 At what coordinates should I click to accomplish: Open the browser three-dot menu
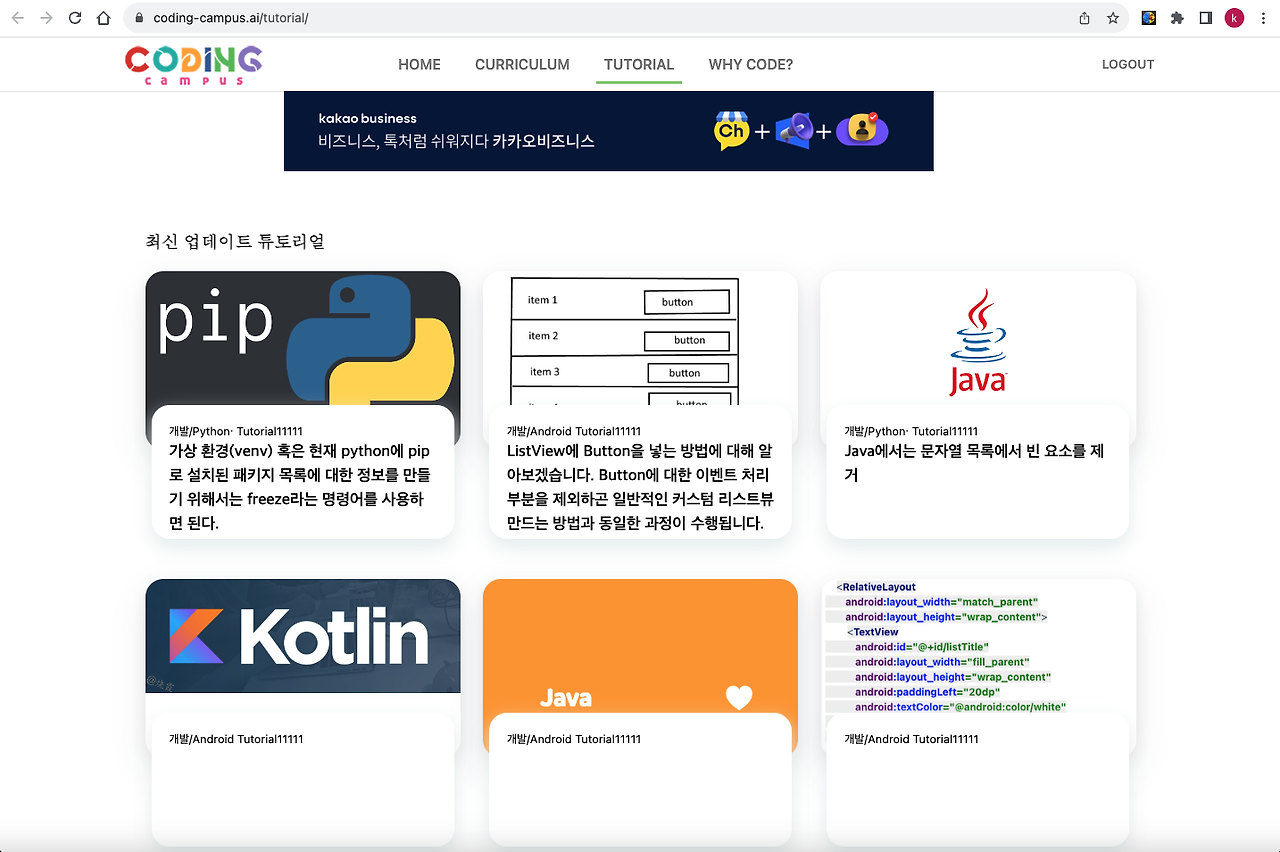1264,18
